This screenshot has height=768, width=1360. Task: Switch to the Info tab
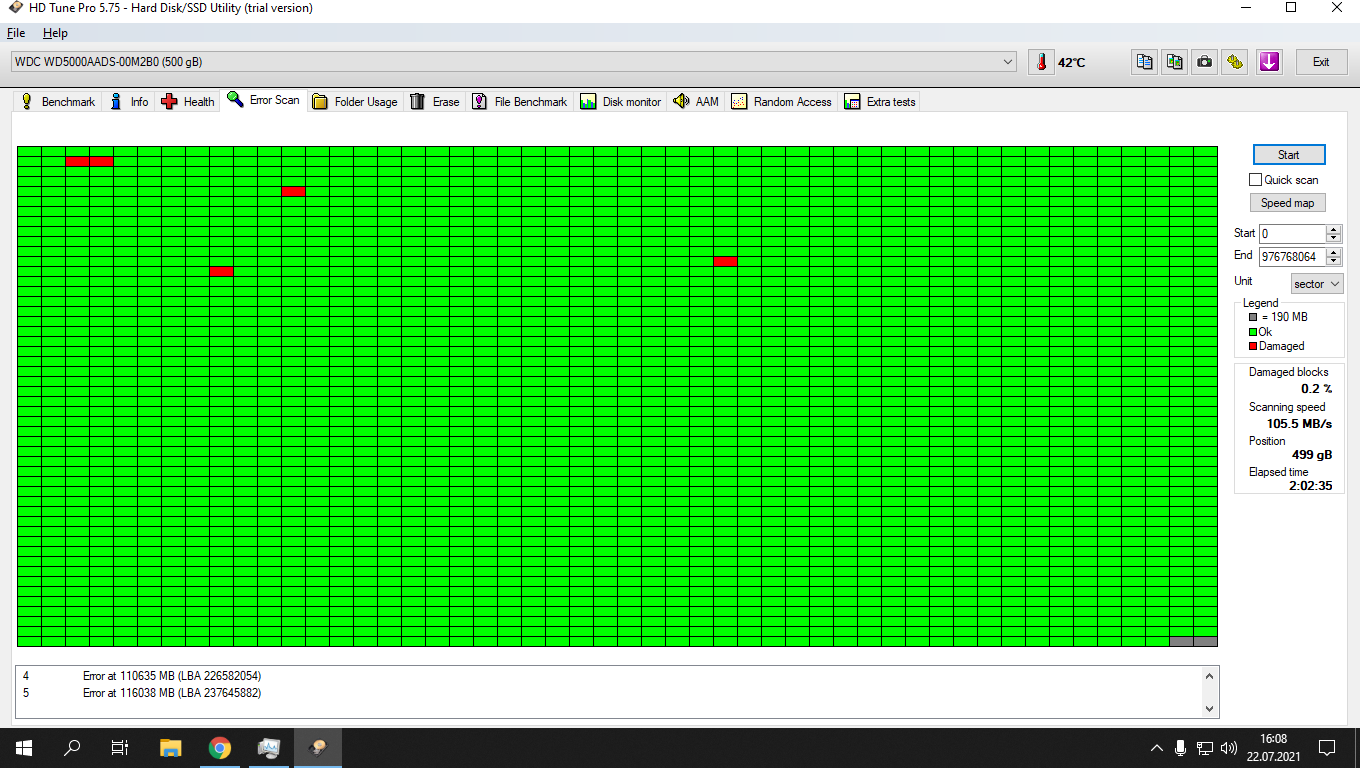129,102
